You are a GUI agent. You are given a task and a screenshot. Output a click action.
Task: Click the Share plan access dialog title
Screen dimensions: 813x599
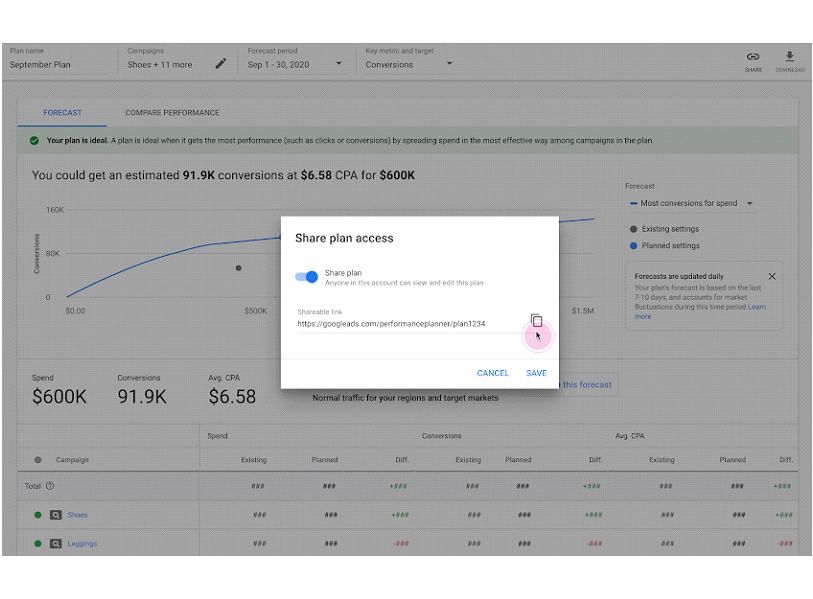pos(344,238)
